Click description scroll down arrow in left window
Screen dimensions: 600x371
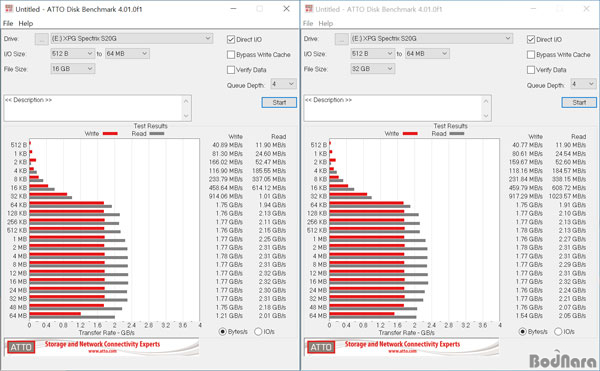(x=186, y=116)
